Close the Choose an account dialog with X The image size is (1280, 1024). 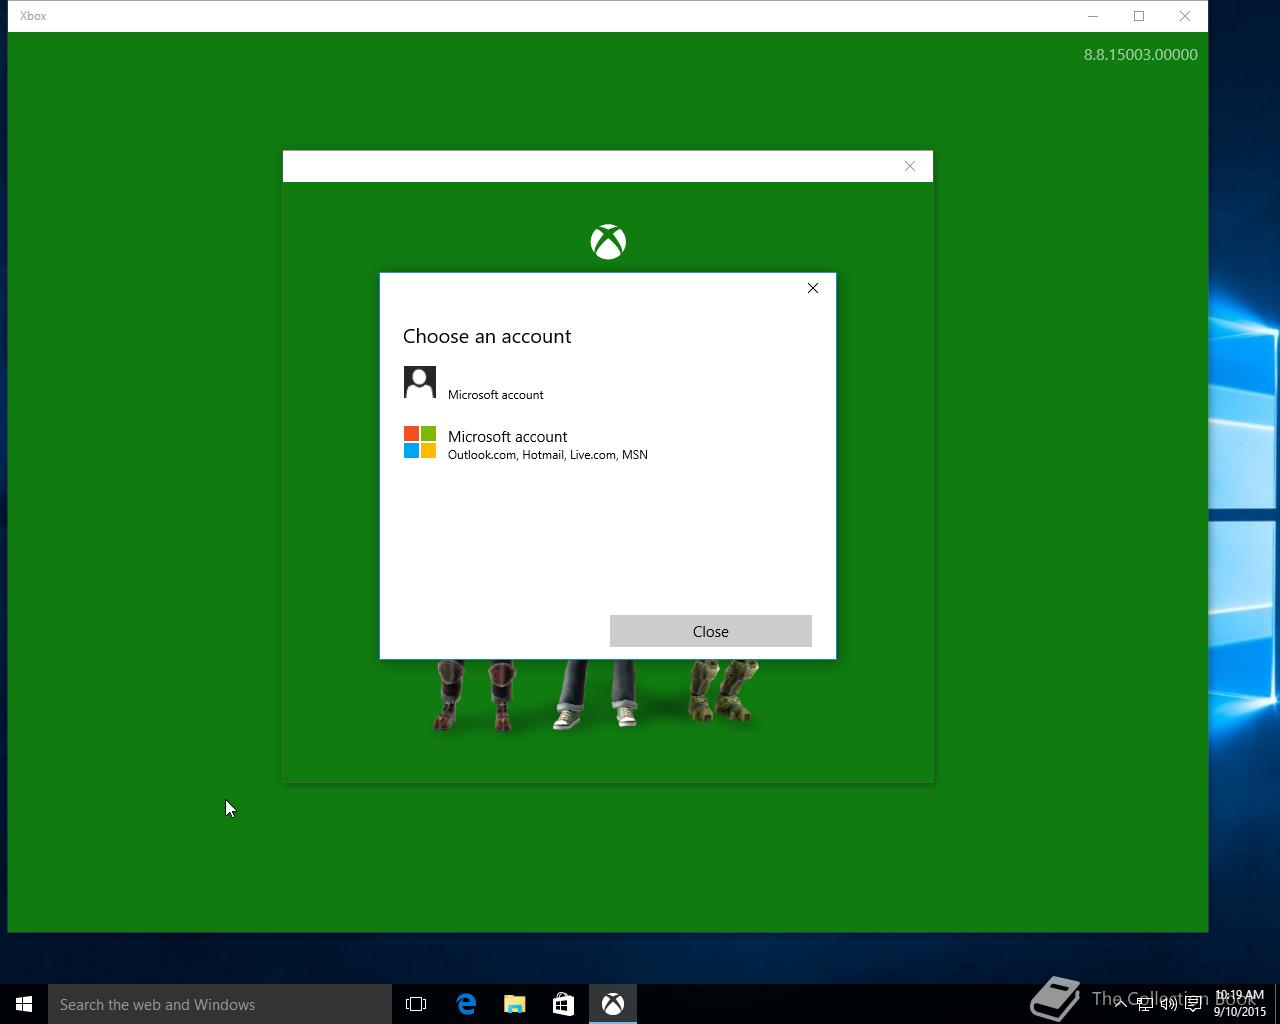(813, 288)
